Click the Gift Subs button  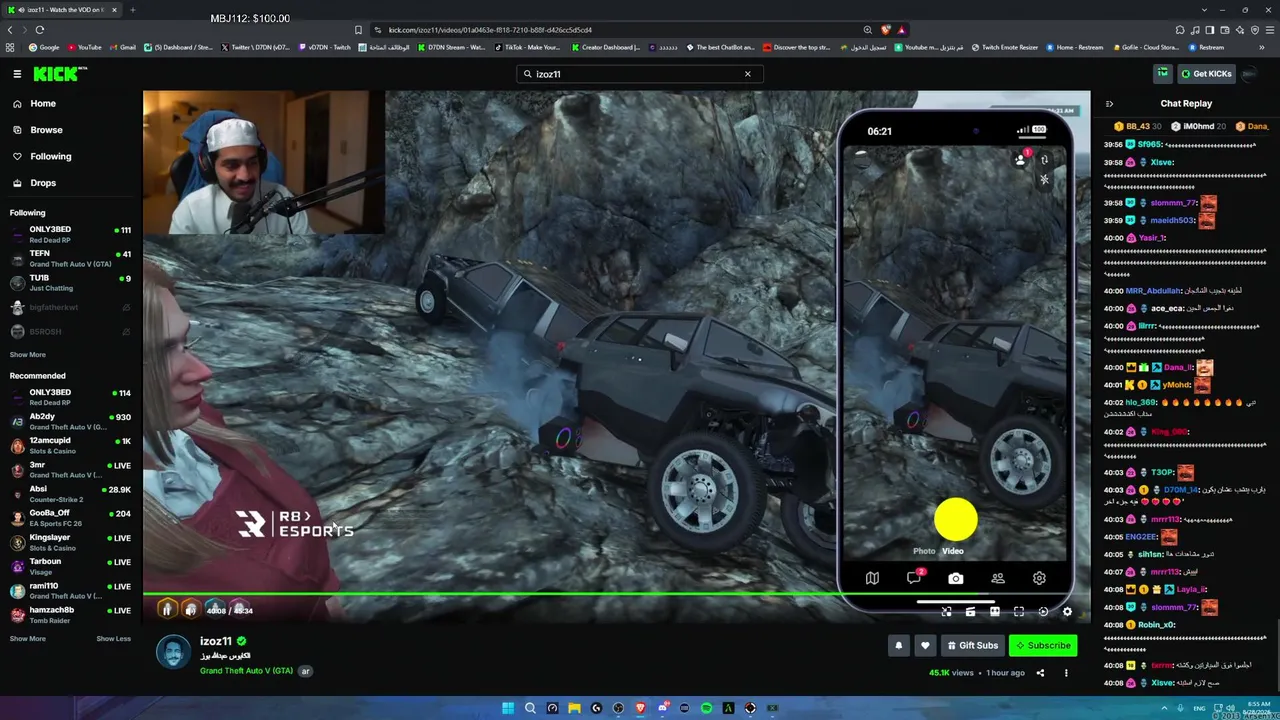point(973,646)
